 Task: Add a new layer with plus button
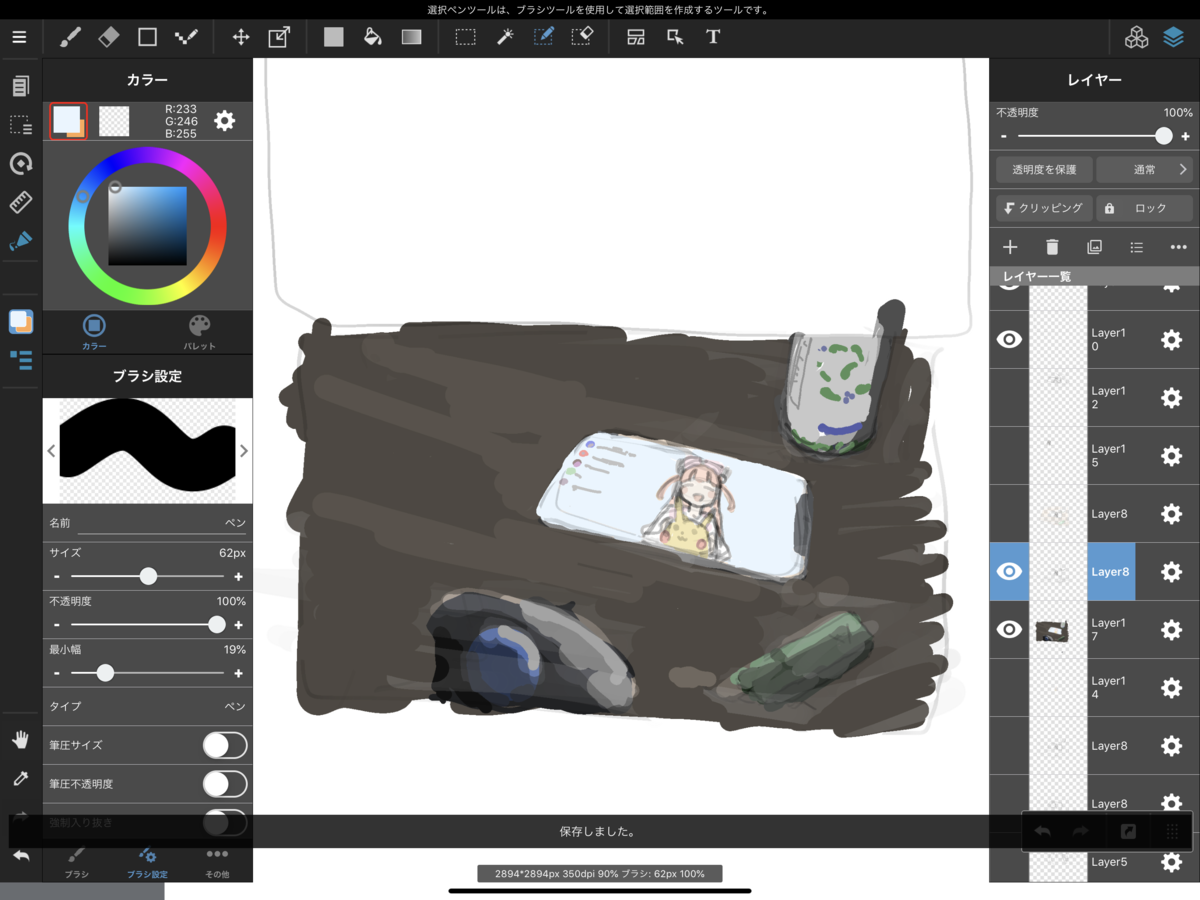pyautogui.click(x=1010, y=247)
